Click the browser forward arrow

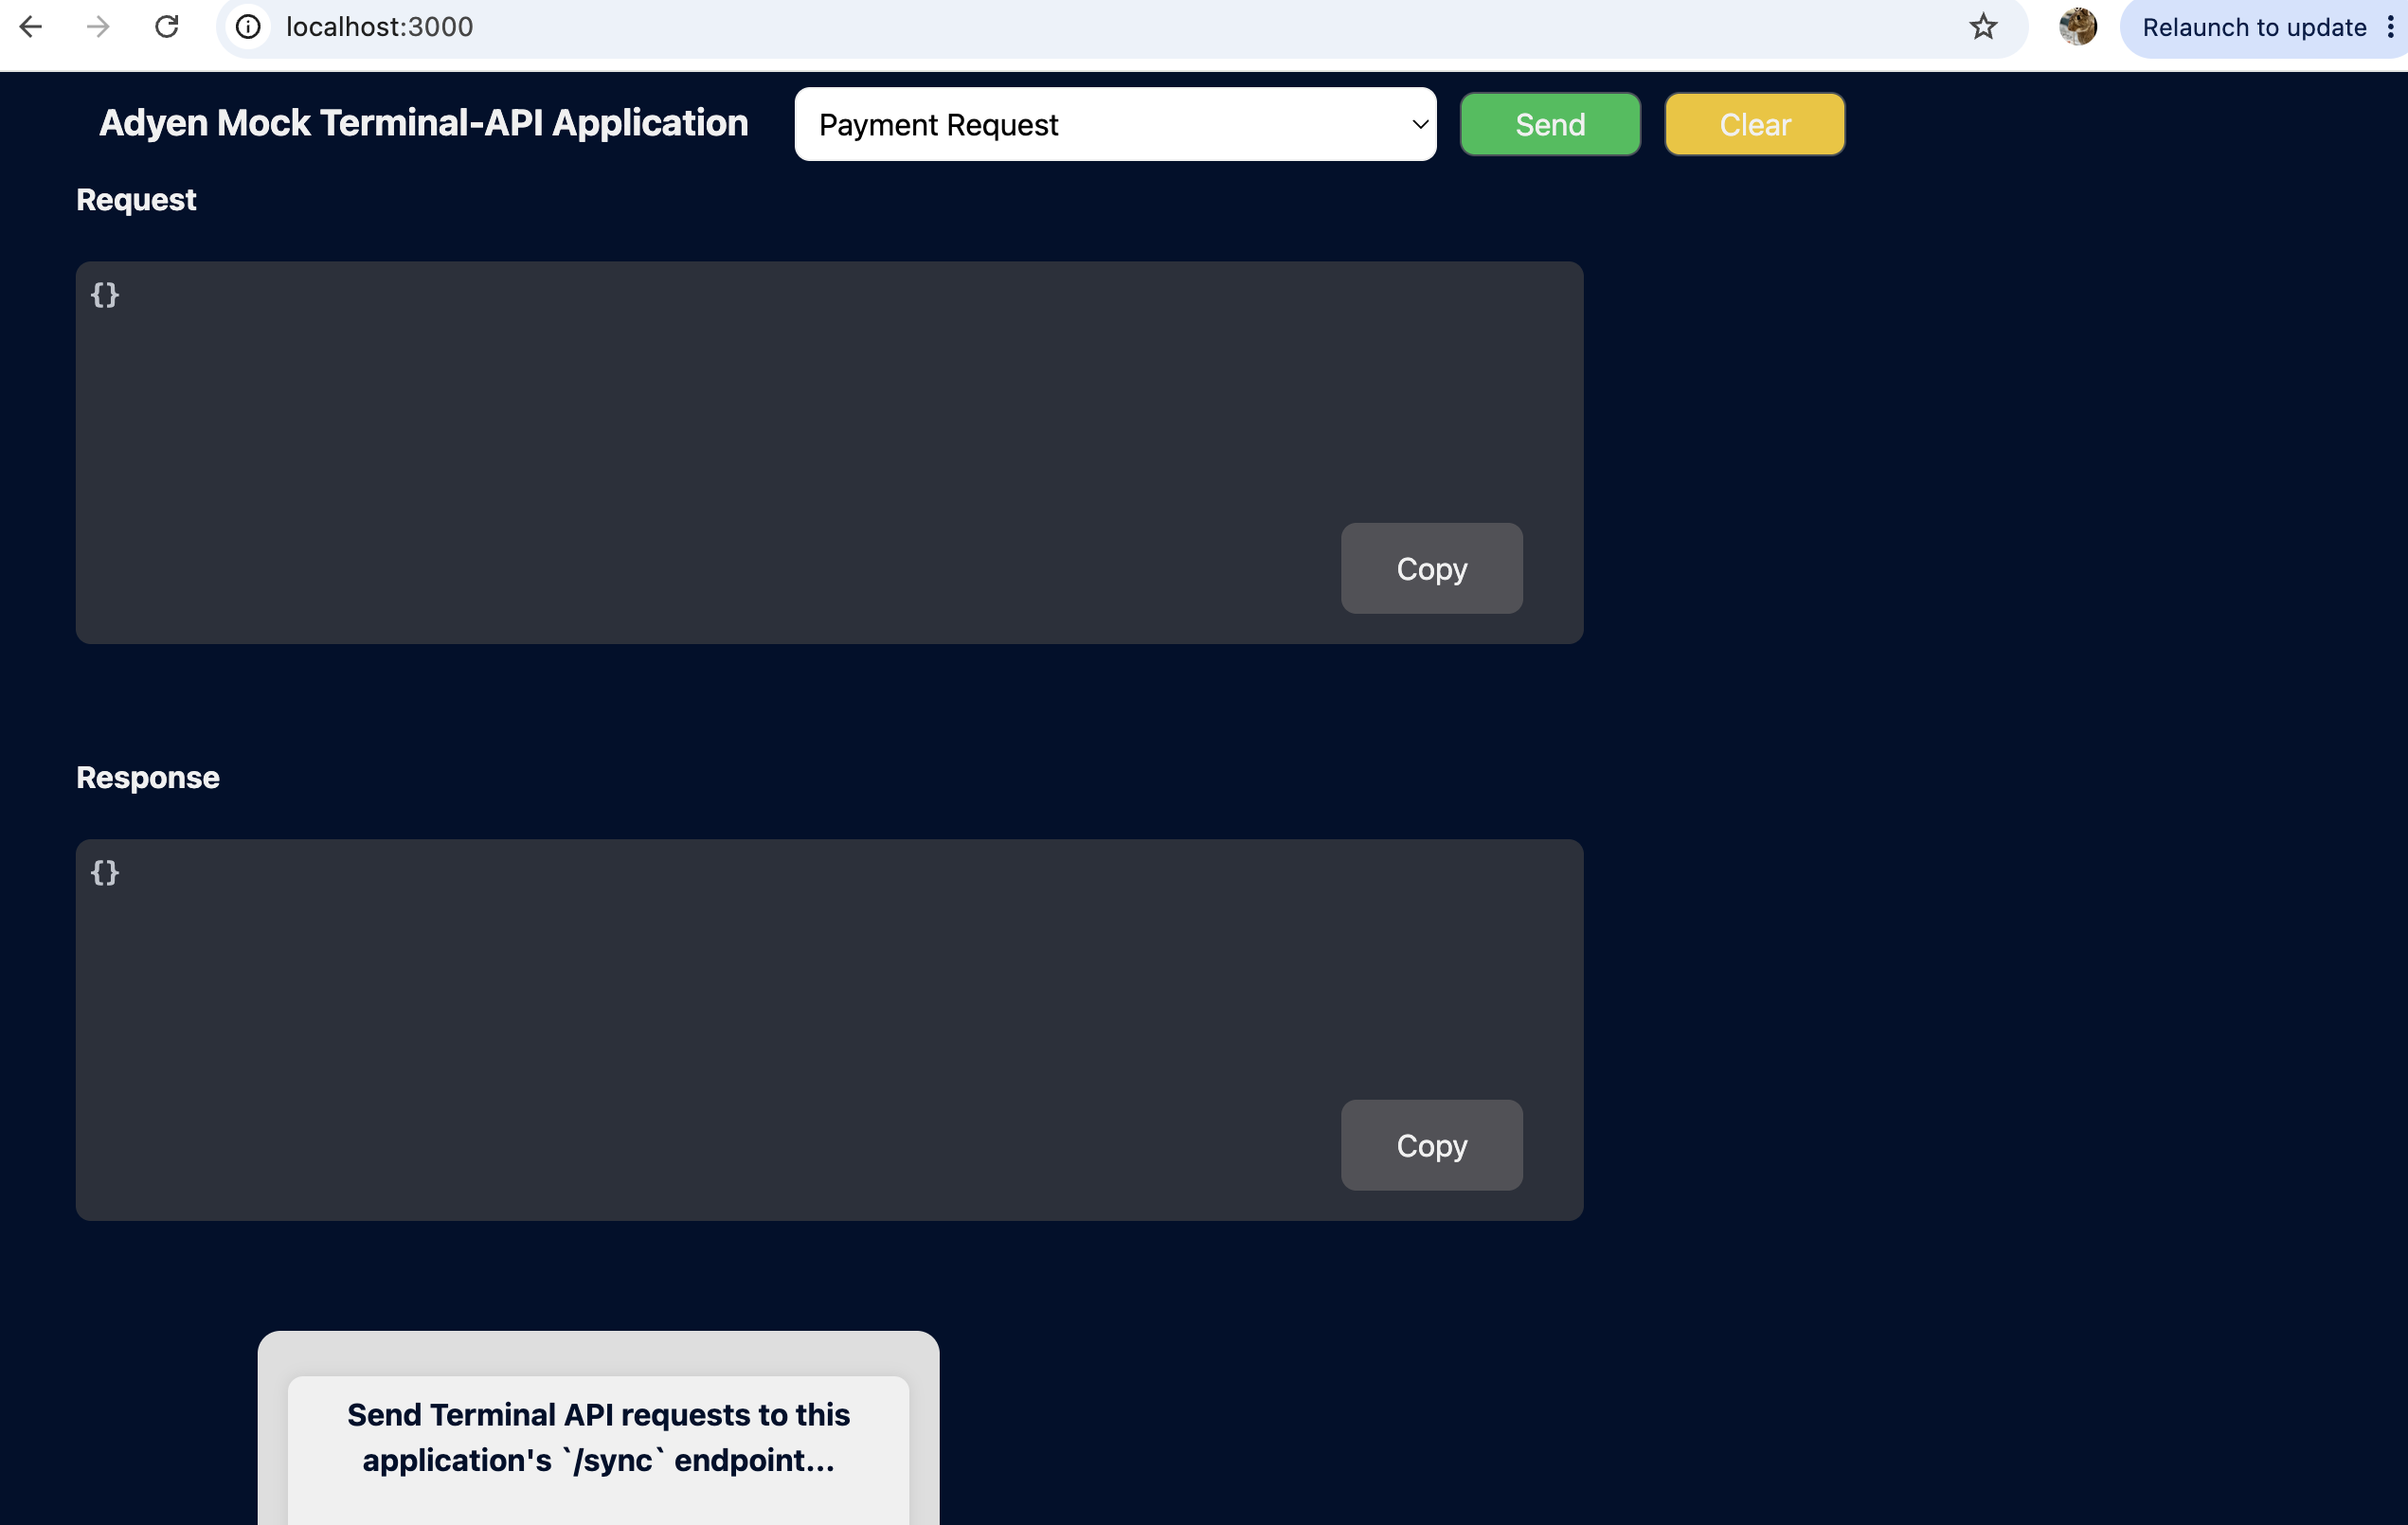(x=98, y=27)
